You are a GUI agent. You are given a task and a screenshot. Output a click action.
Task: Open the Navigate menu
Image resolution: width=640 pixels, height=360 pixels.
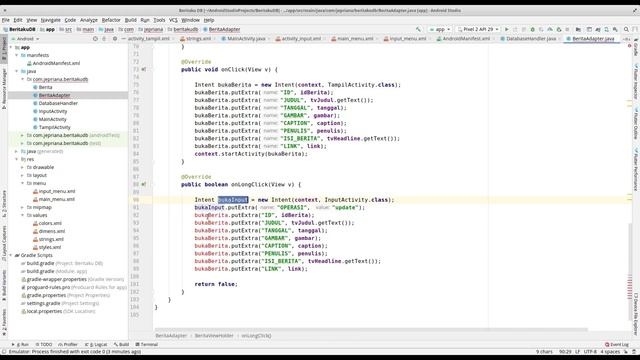coord(51,20)
